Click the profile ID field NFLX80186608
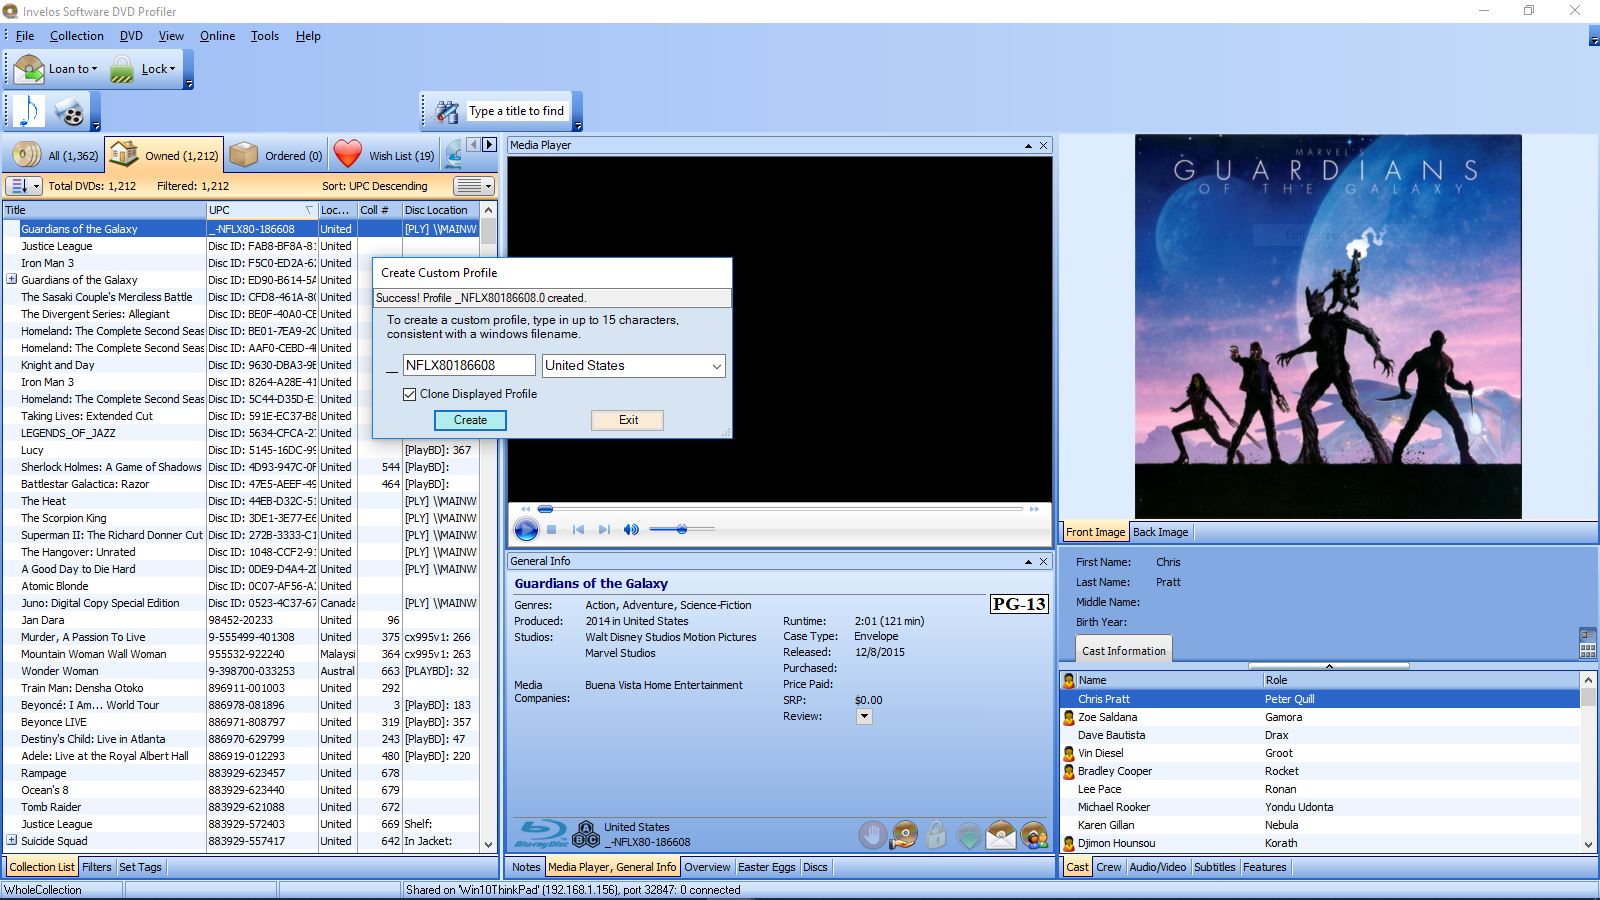Viewport: 1600px width, 900px height. pyautogui.click(x=469, y=366)
